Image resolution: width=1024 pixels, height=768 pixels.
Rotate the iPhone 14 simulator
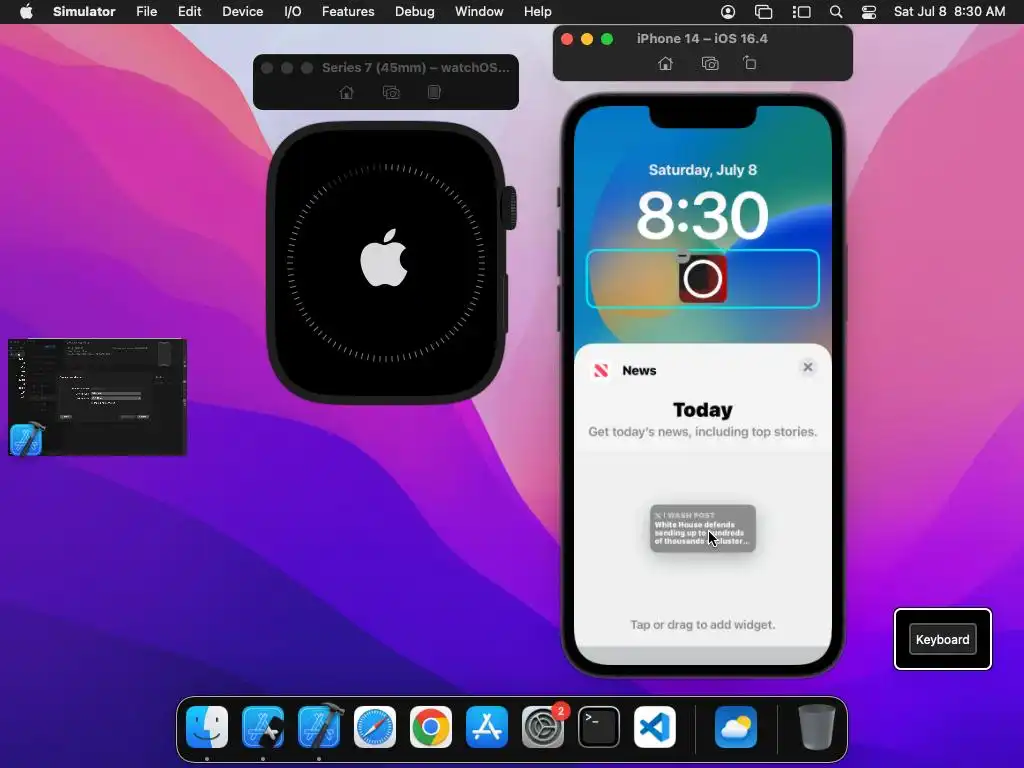click(750, 63)
